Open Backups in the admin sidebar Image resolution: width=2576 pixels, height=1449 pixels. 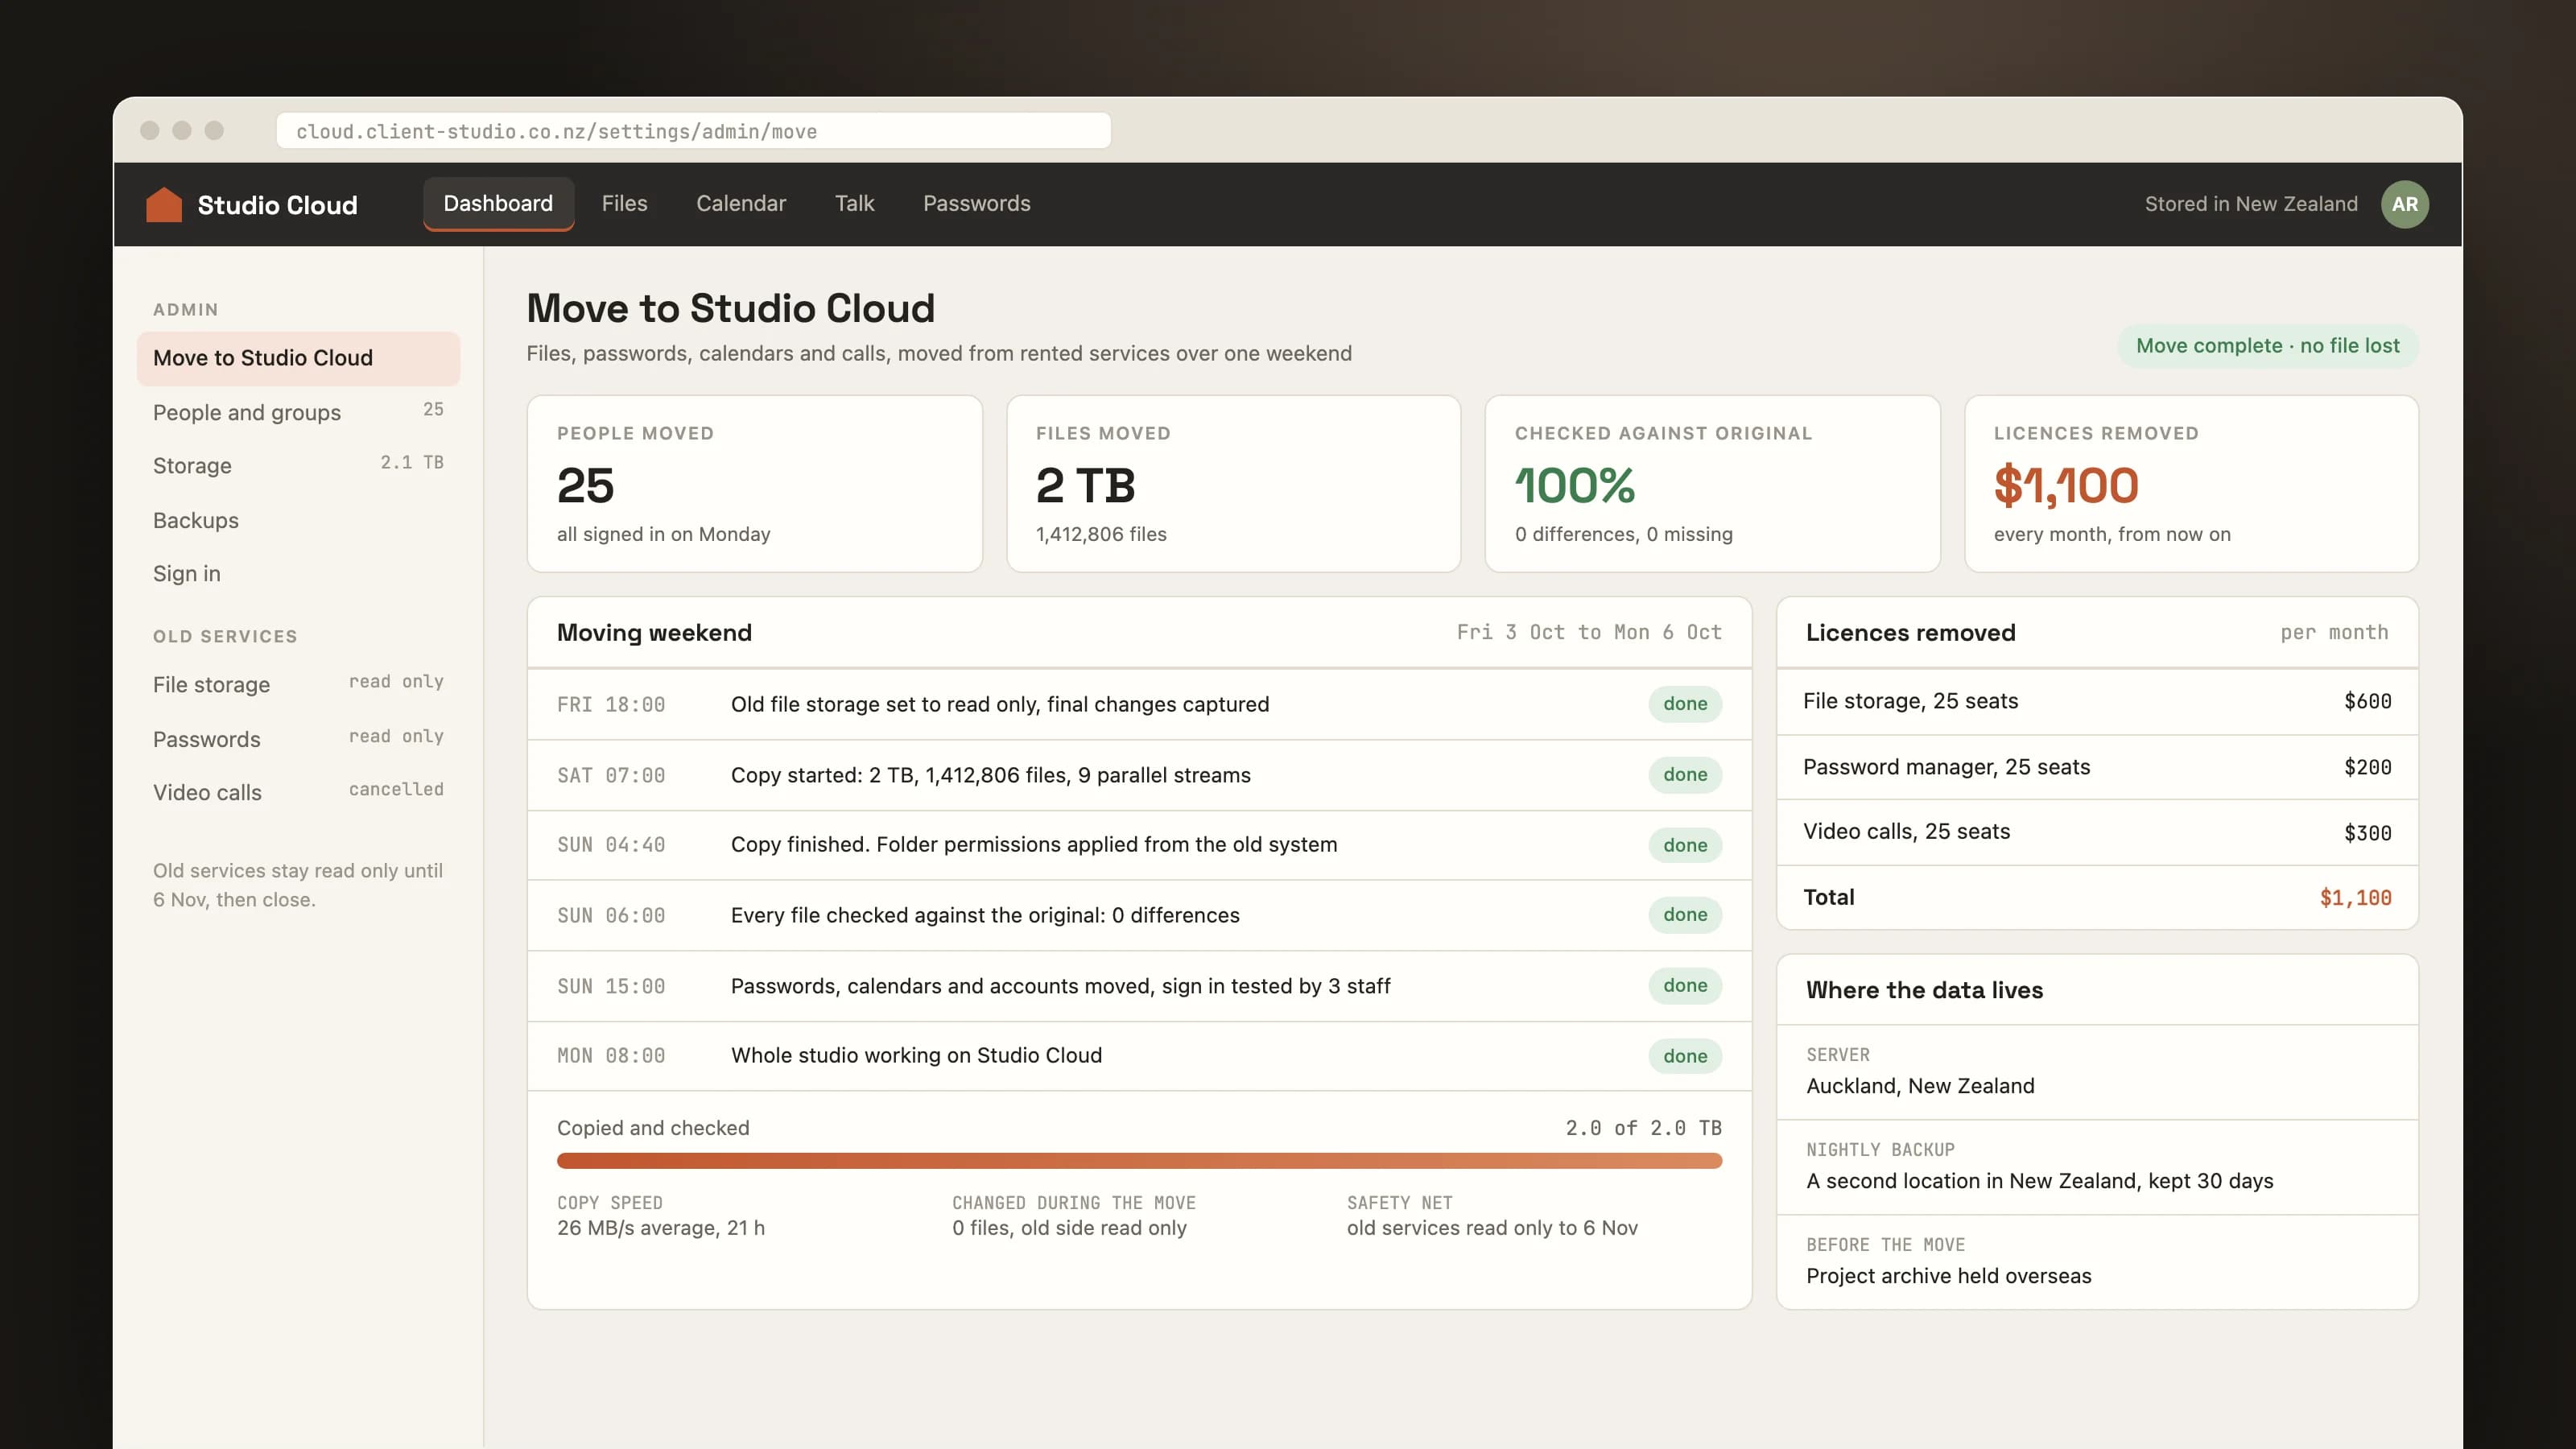(298, 520)
